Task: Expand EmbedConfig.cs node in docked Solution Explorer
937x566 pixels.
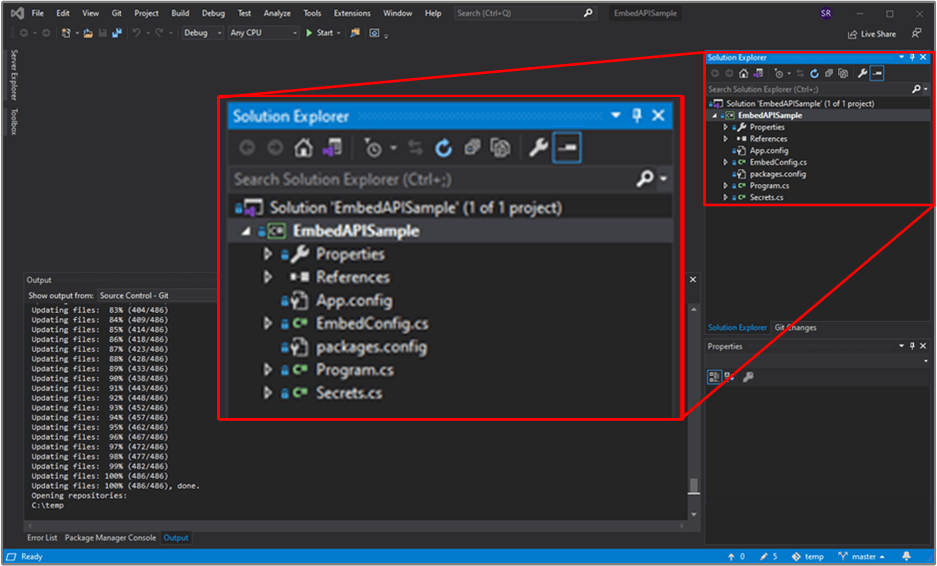Action: [x=725, y=162]
